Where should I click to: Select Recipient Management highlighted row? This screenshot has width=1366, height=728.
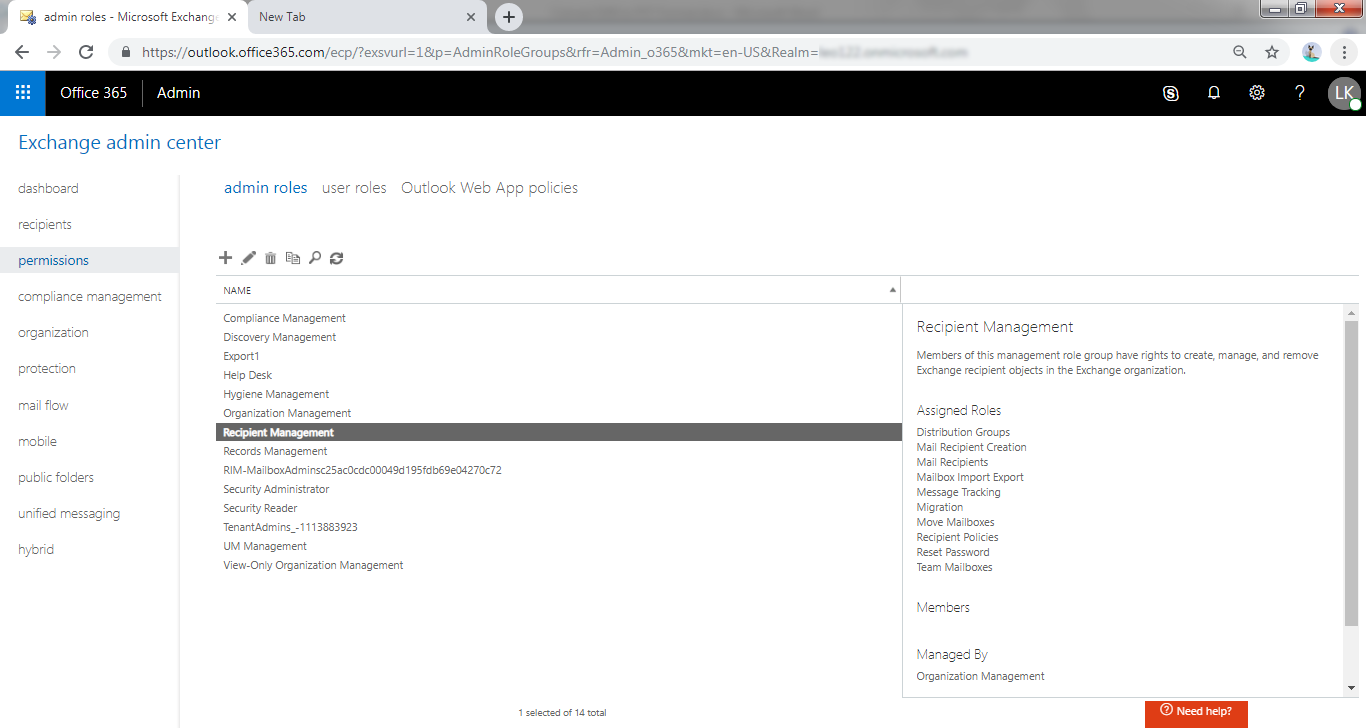pyautogui.click(x=558, y=432)
